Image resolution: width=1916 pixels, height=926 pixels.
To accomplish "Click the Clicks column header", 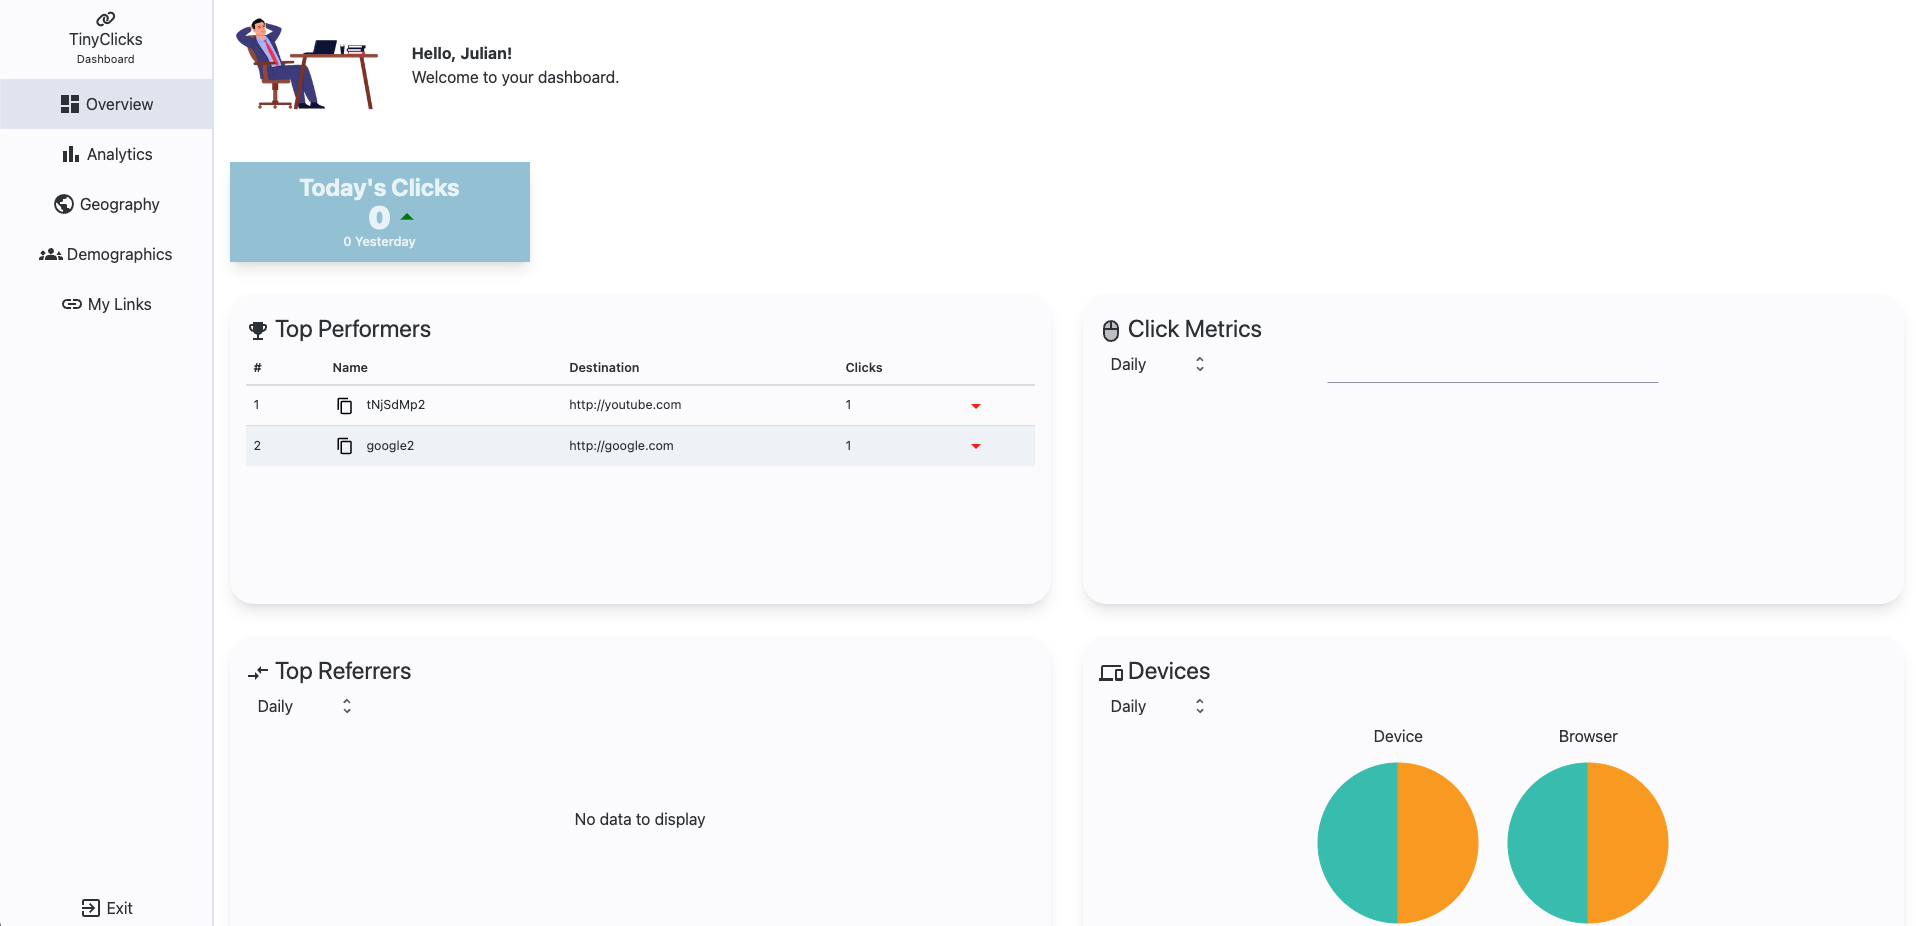I will point(864,367).
